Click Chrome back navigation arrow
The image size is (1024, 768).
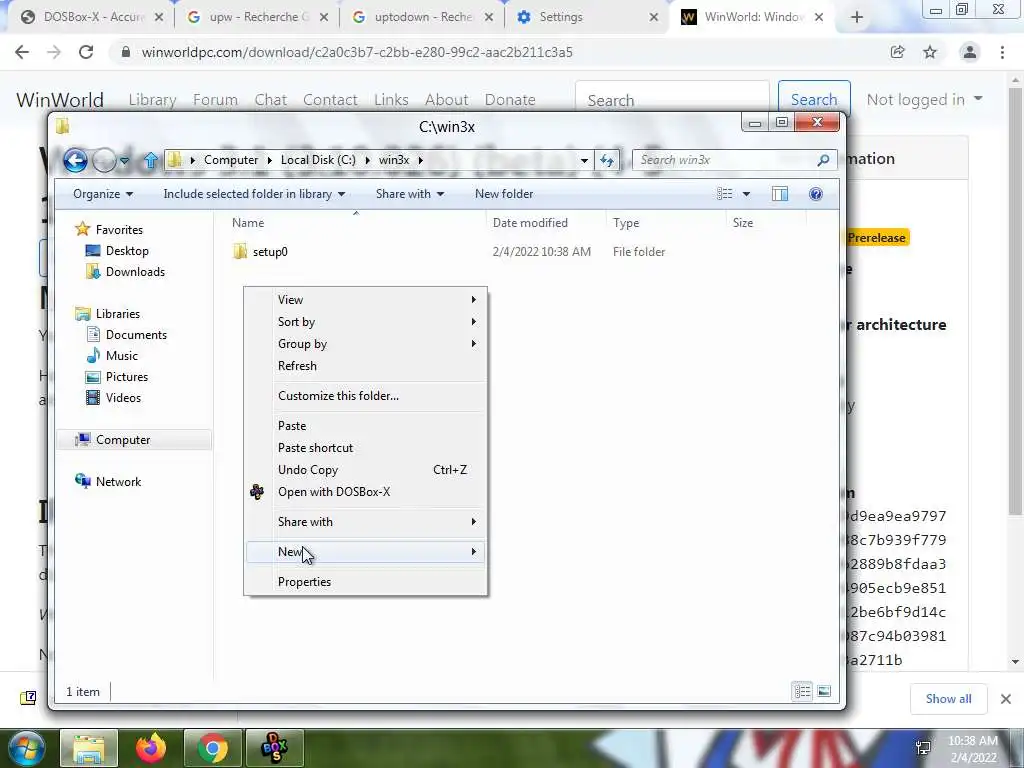click(x=22, y=52)
